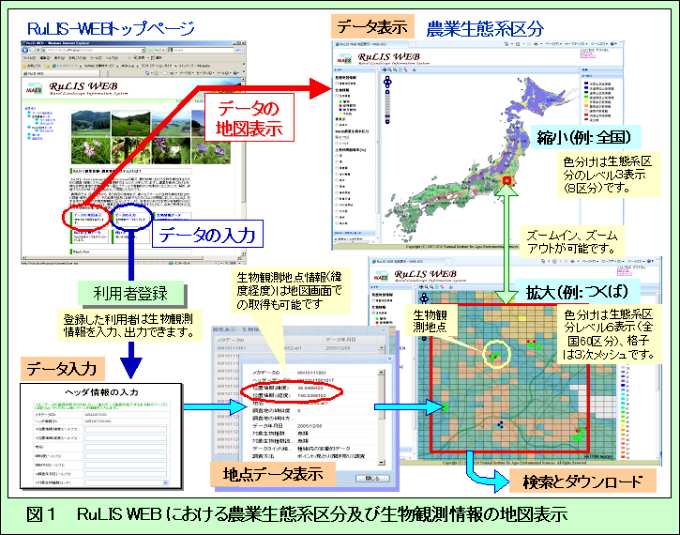The image size is (680, 535).
Task: Open the File menu in the top-left browser
Action: coord(27,58)
